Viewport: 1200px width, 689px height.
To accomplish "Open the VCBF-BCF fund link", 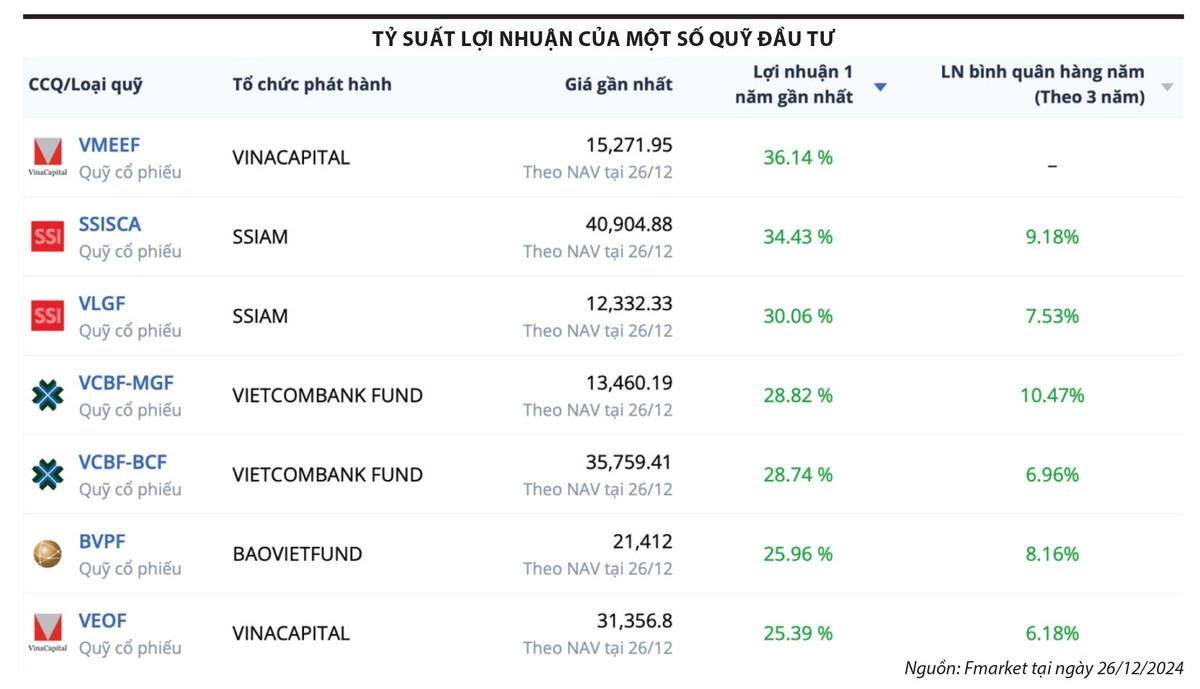I will (x=123, y=462).
